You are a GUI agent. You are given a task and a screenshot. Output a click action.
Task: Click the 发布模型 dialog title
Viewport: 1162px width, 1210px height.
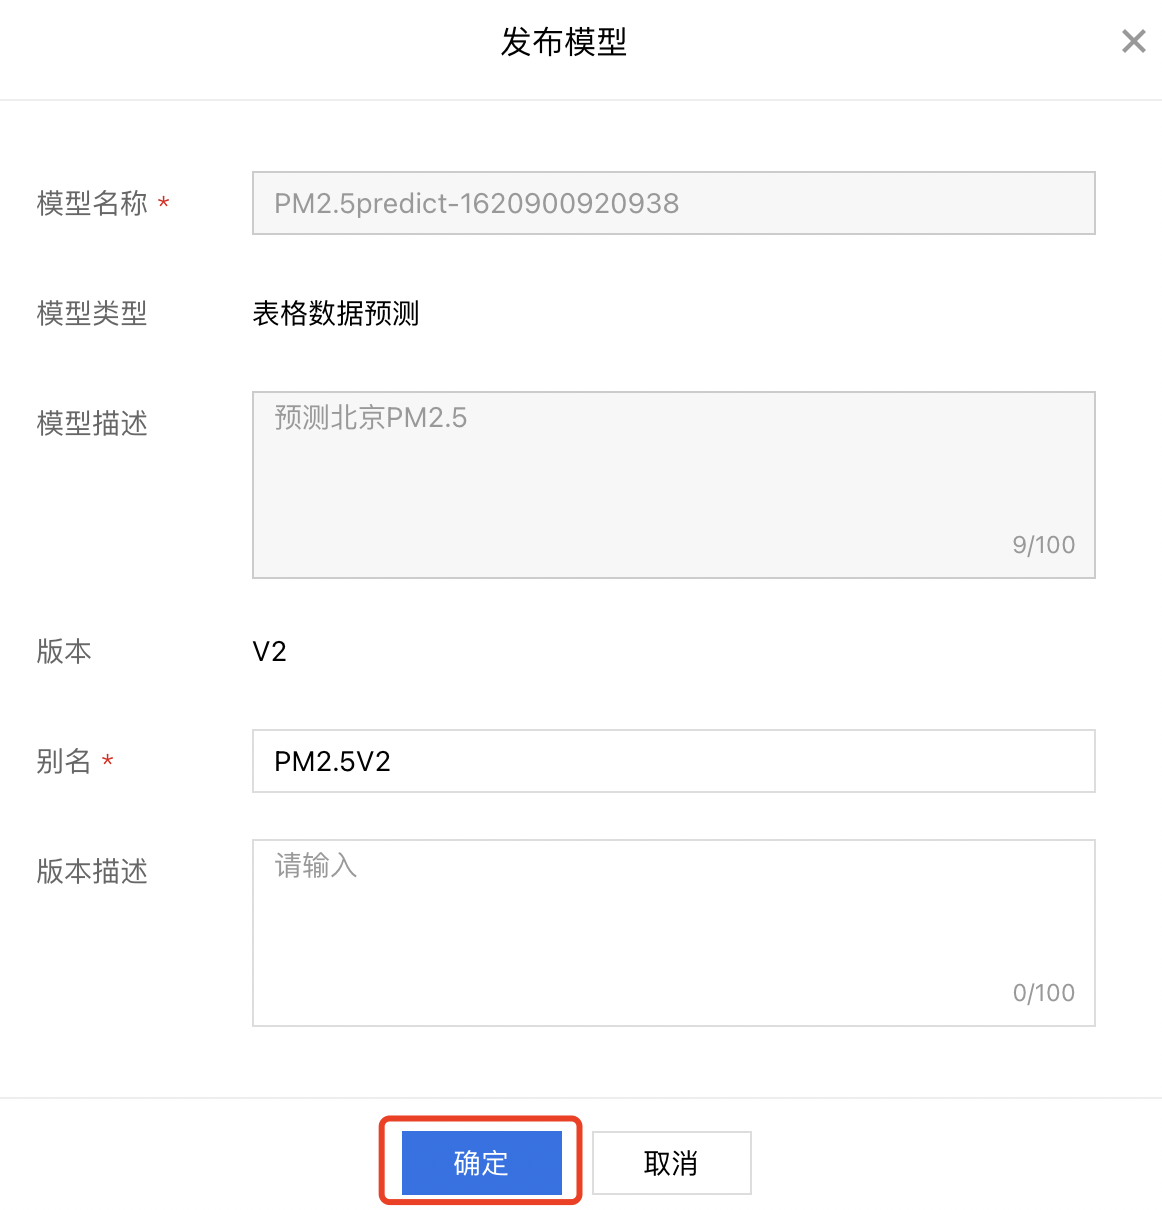[x=564, y=42]
